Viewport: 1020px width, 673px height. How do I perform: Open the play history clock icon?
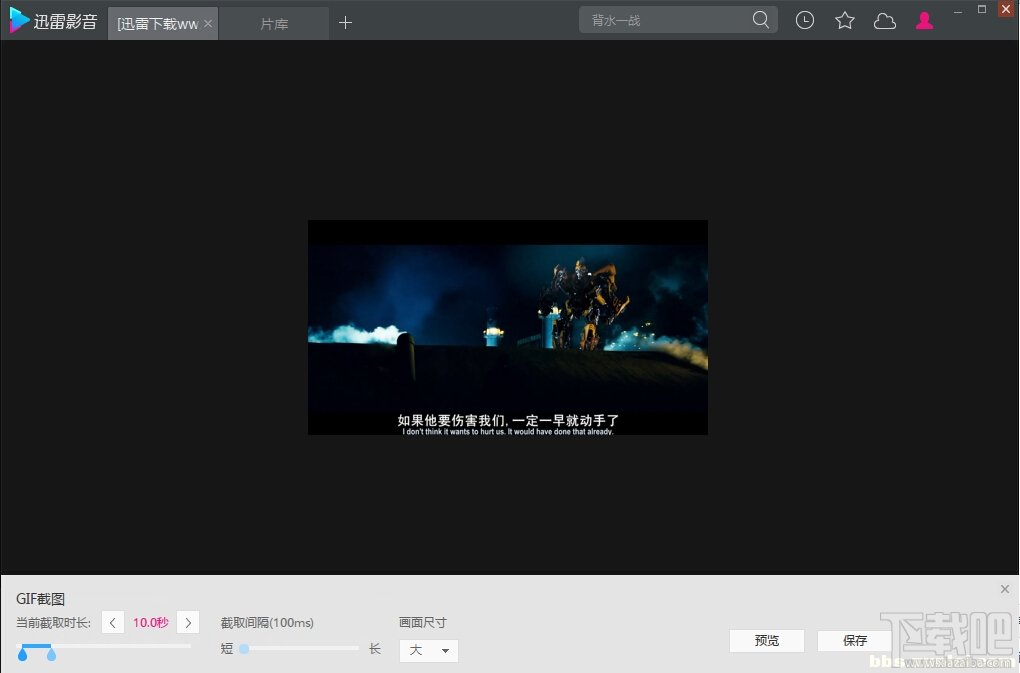click(805, 19)
